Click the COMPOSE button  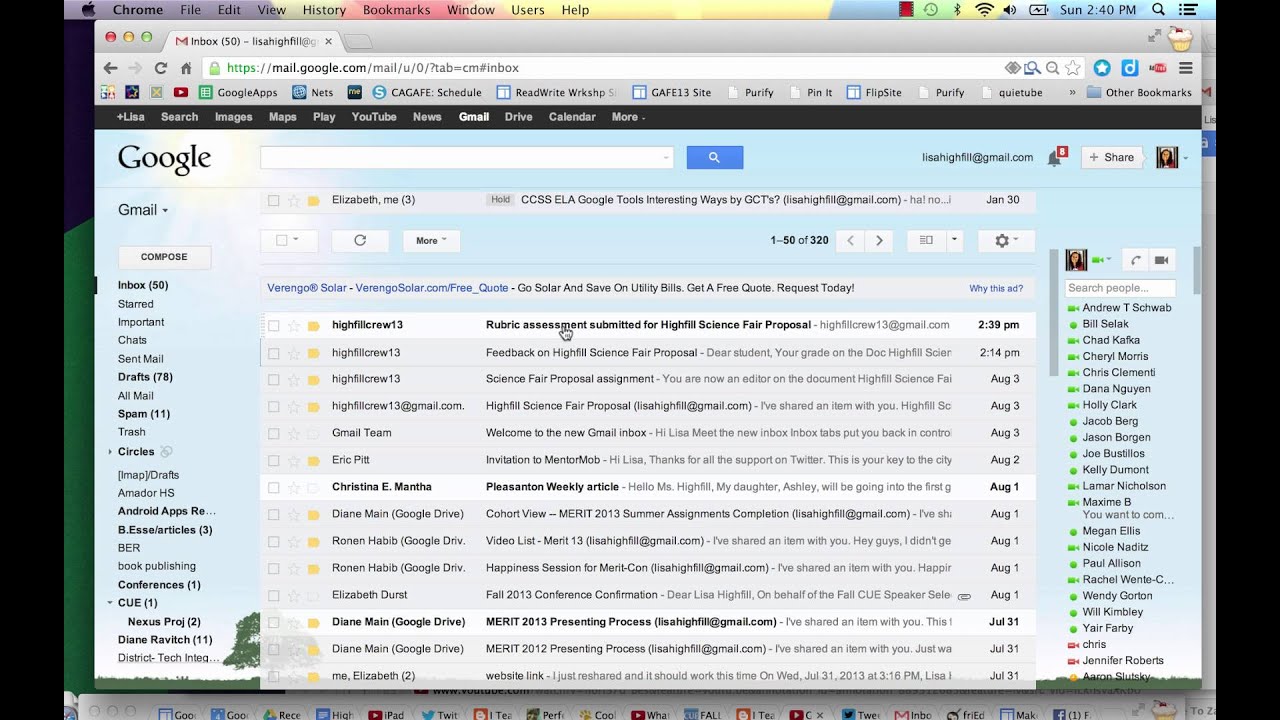pos(164,257)
